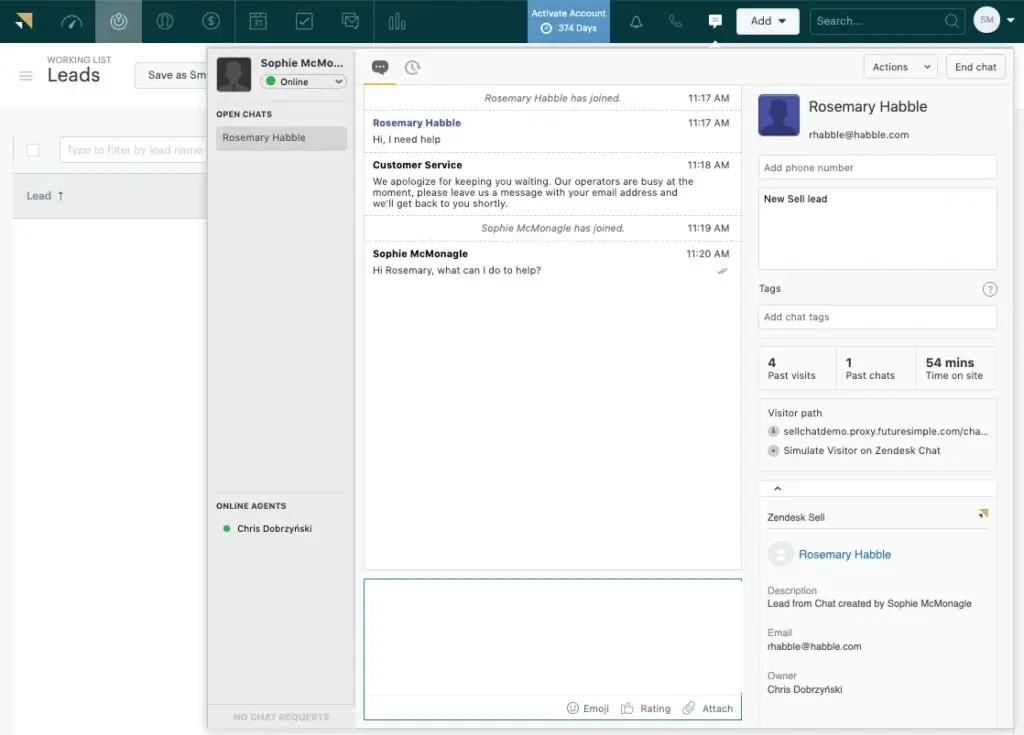This screenshot has width=1024, height=735.
Task: Open the Add dropdown button
Action: click(767, 21)
